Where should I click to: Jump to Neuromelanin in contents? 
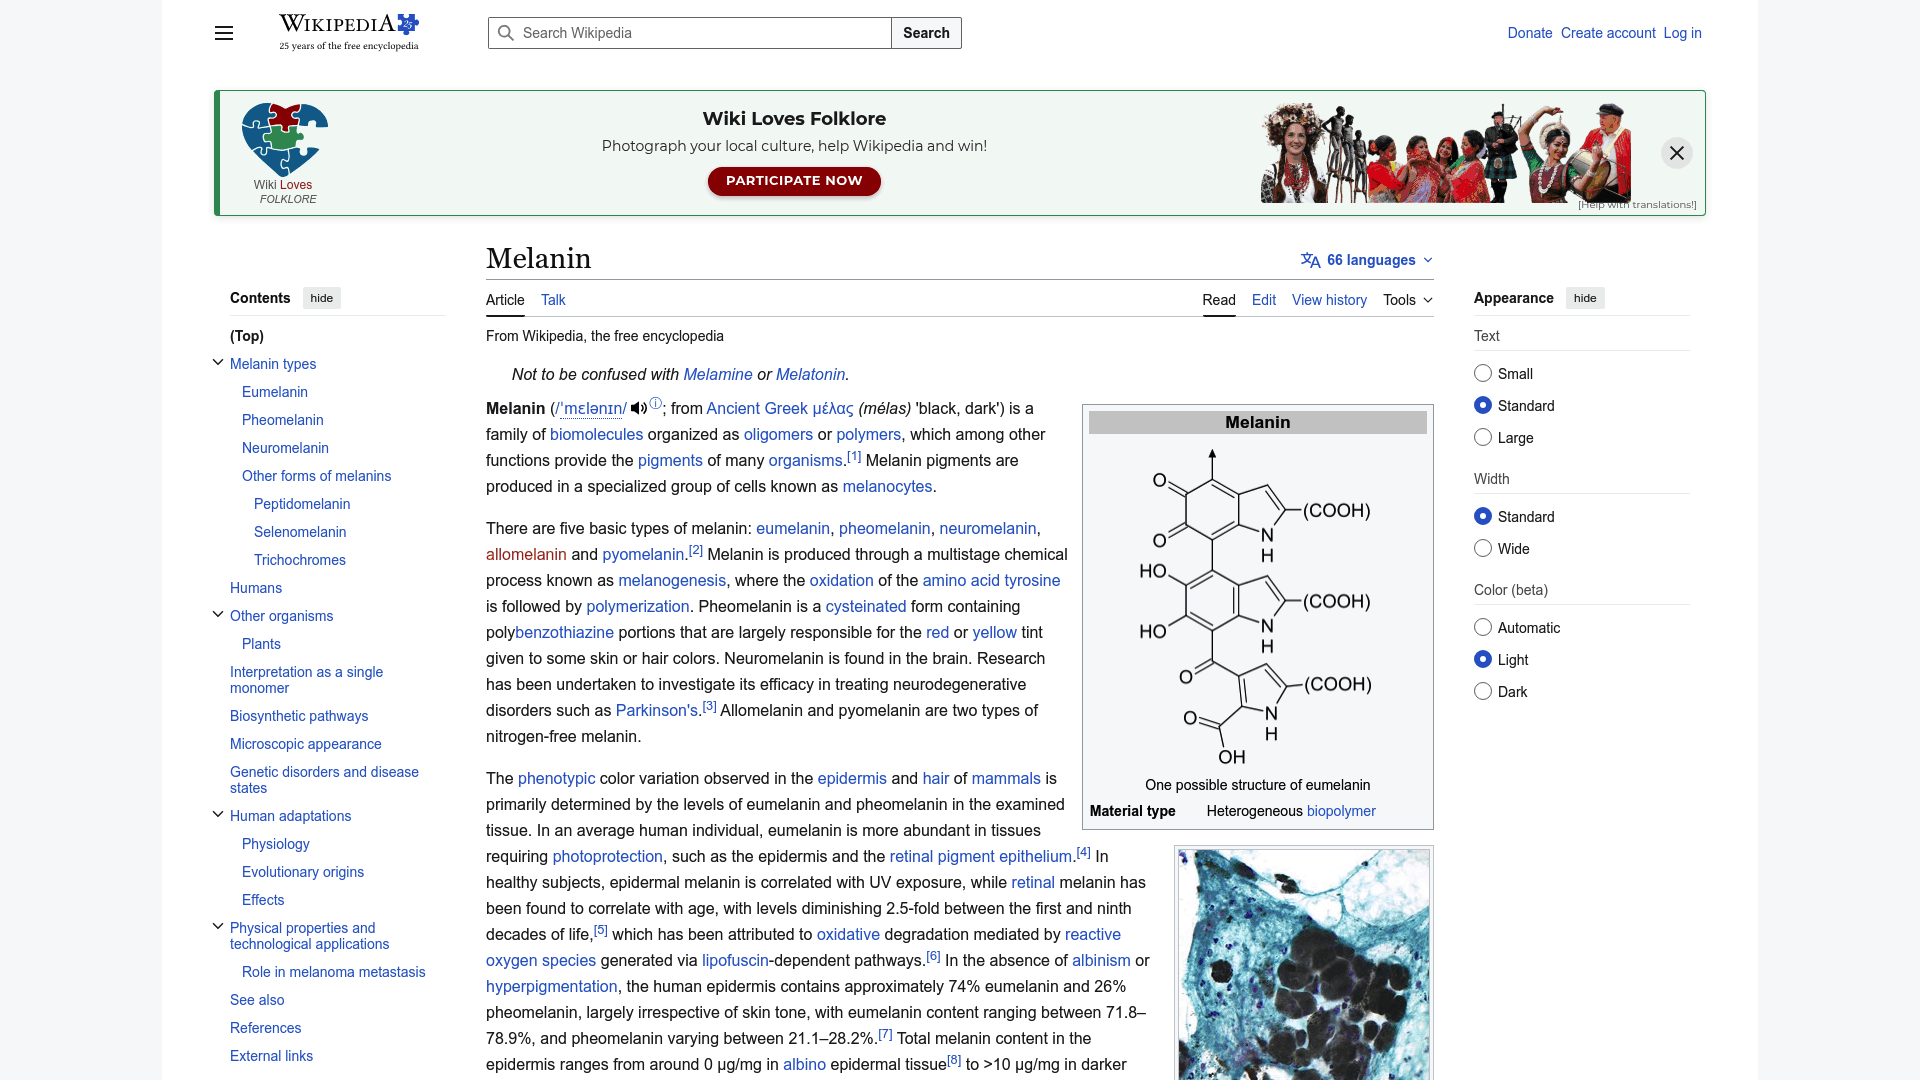point(285,448)
